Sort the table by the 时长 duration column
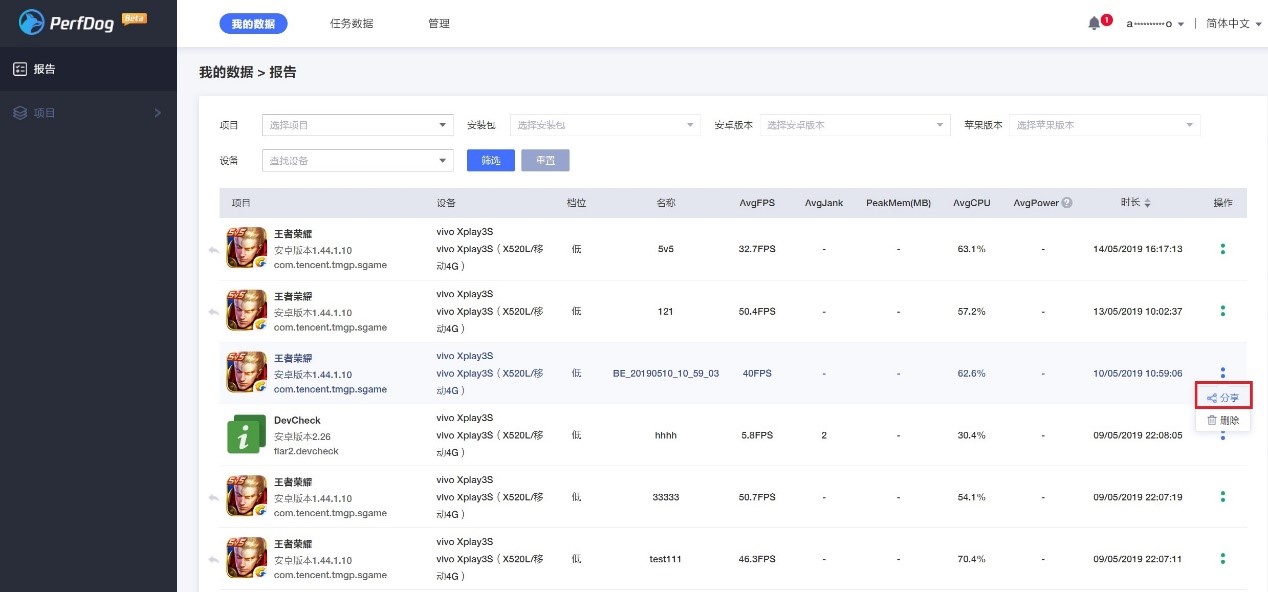1268x592 pixels. [1134, 202]
